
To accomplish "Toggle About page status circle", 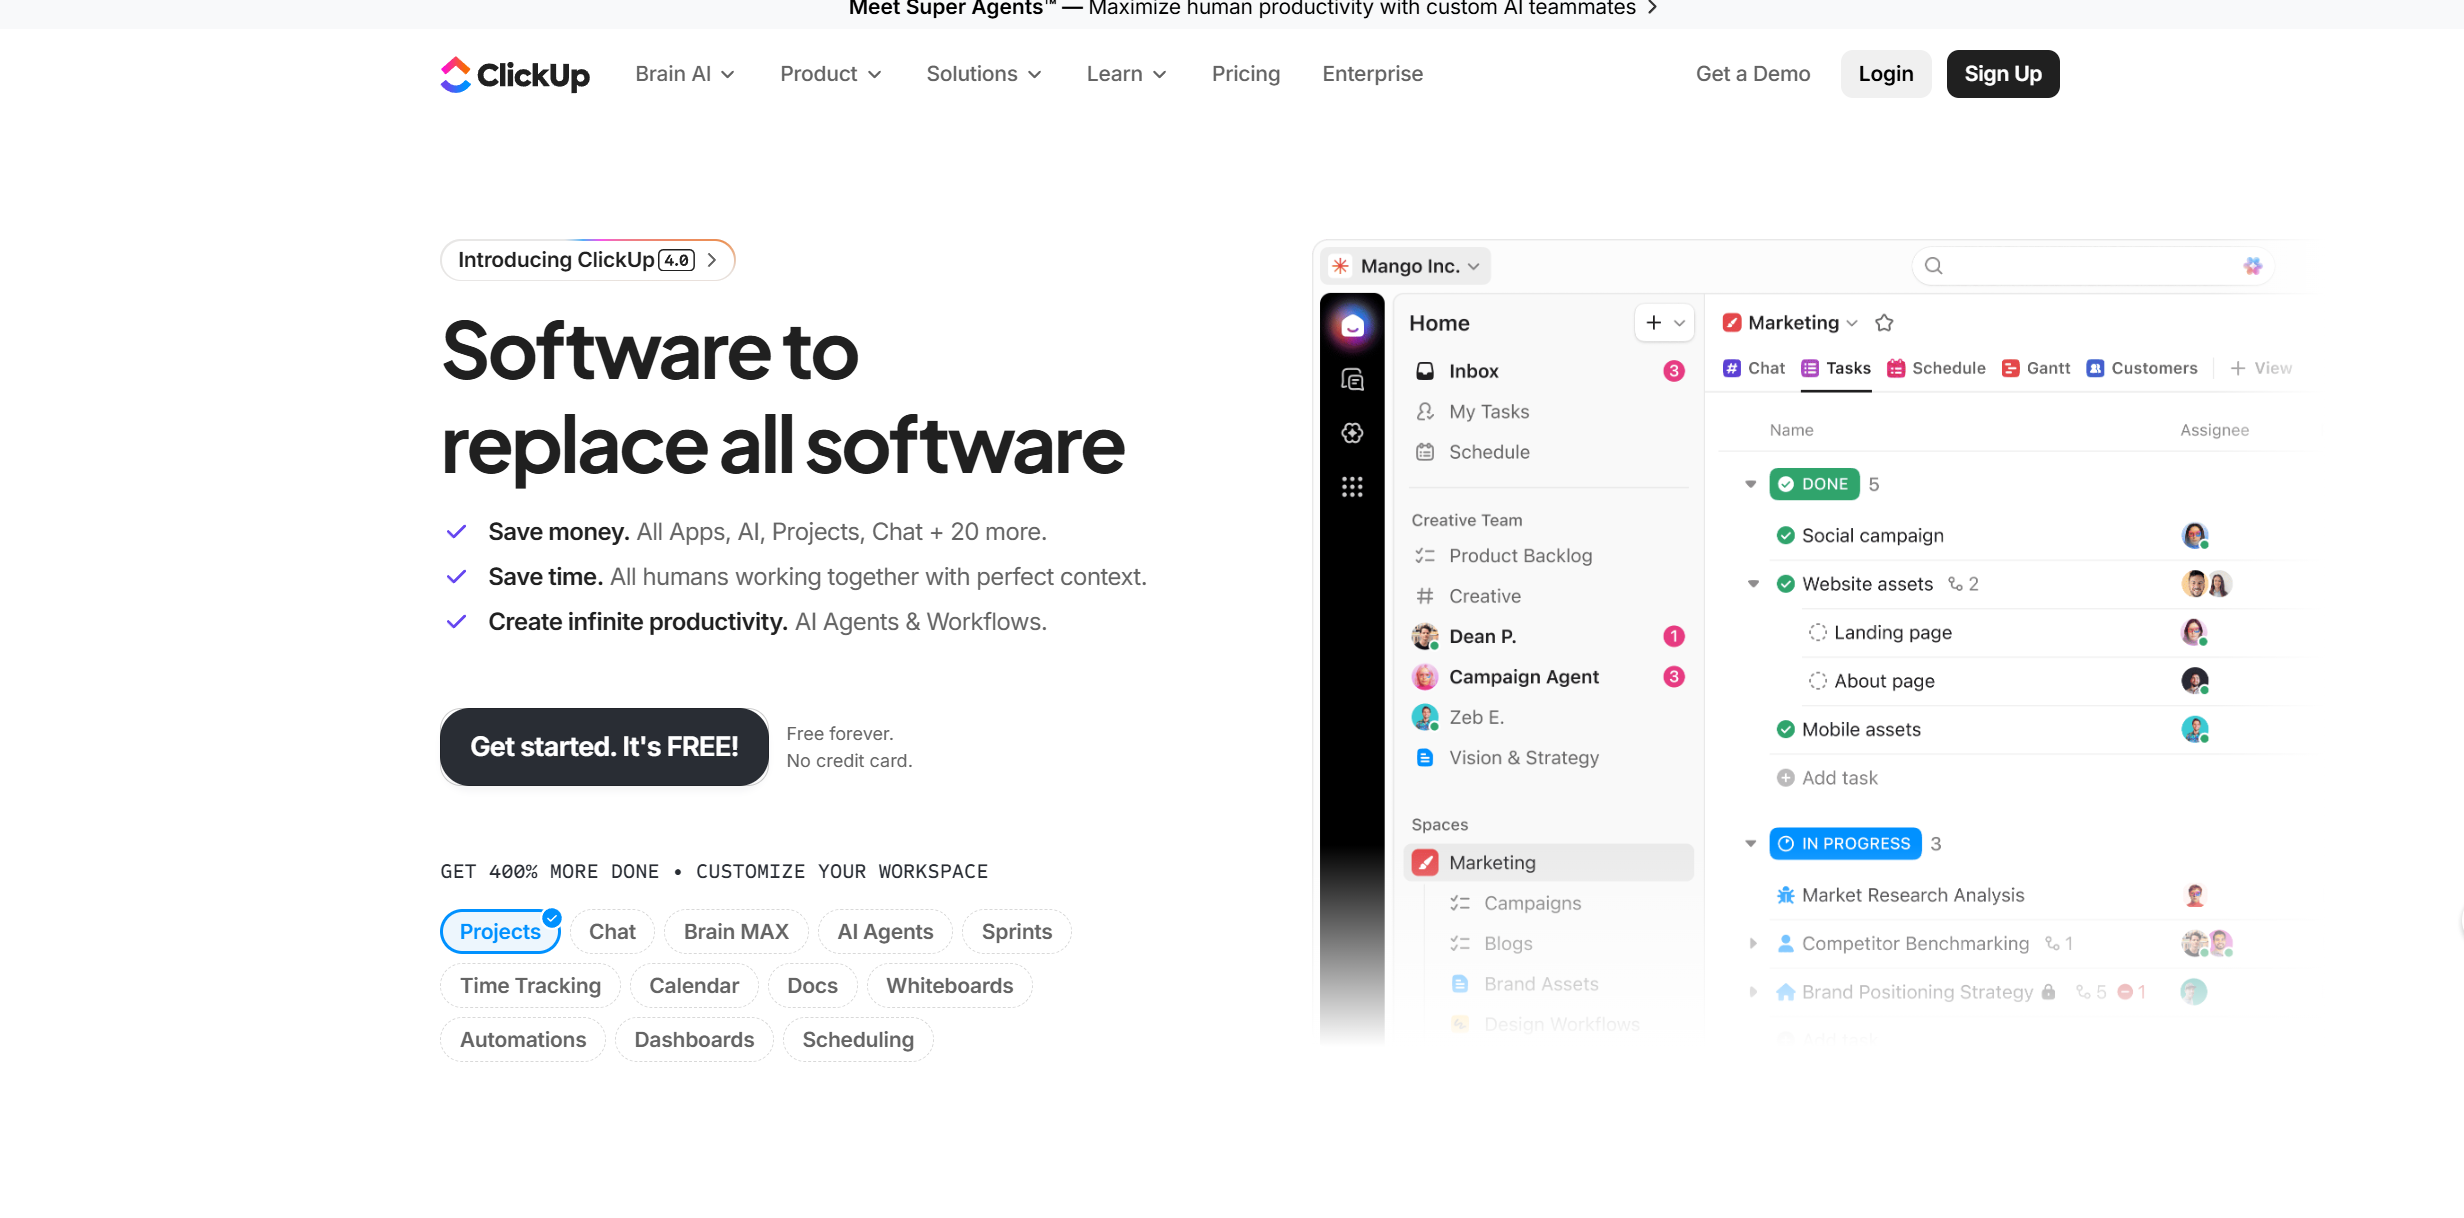I will point(1817,681).
